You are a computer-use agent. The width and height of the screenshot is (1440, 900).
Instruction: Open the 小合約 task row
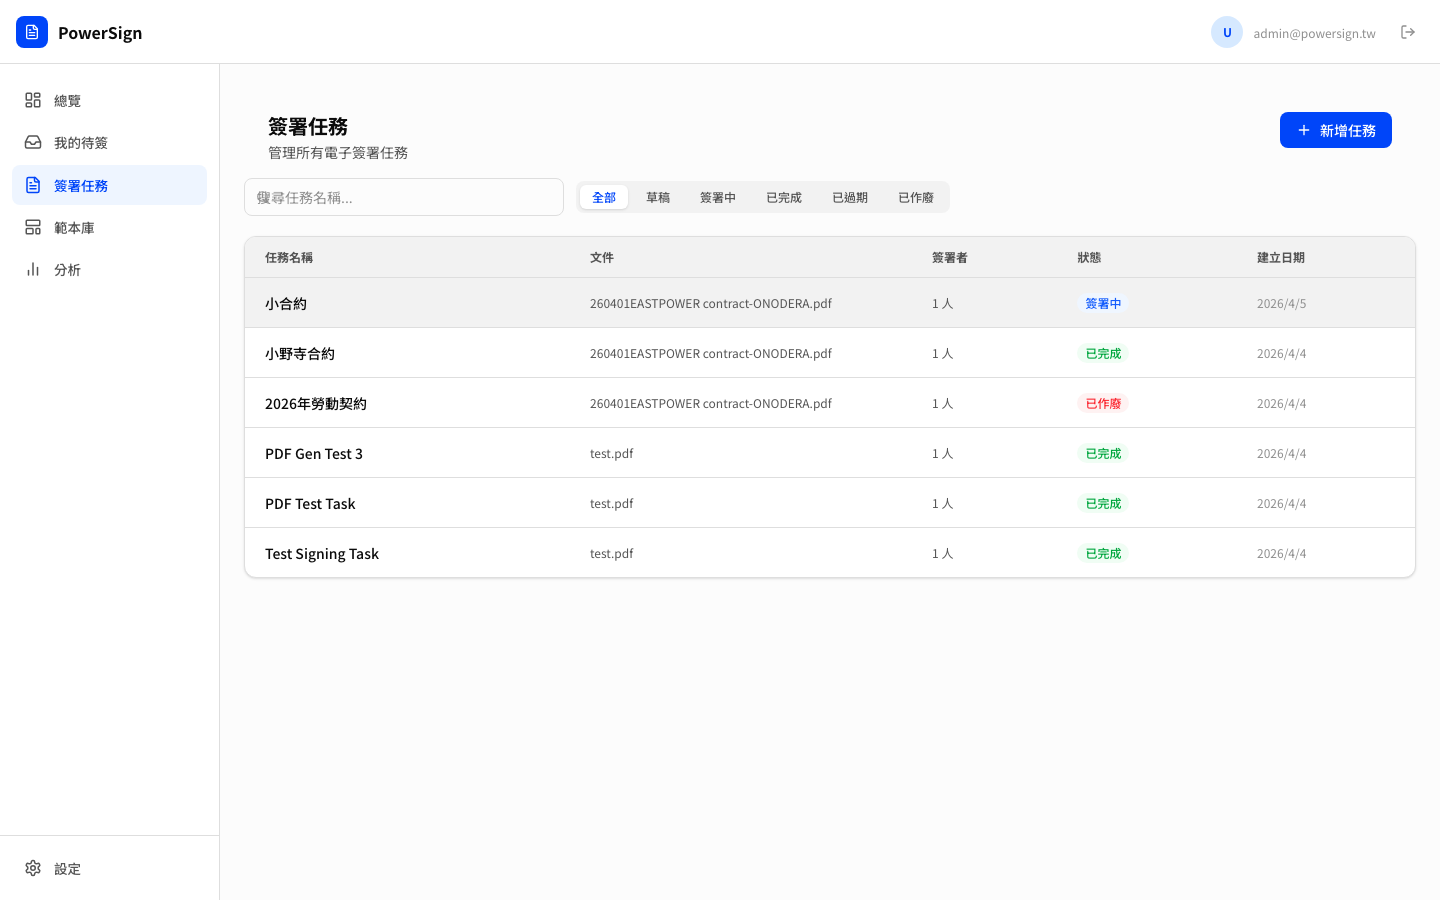pyautogui.click(x=286, y=303)
